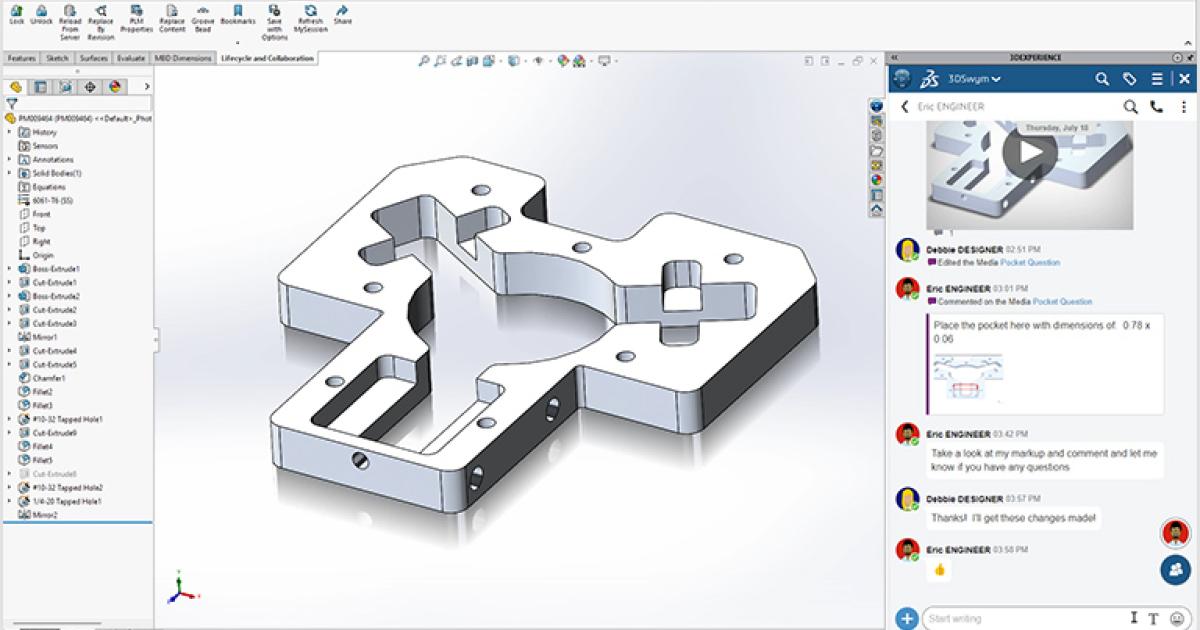Screen dimensions: 1200x630
Task: Click the Lock tool in the ribbon
Action: (16, 13)
